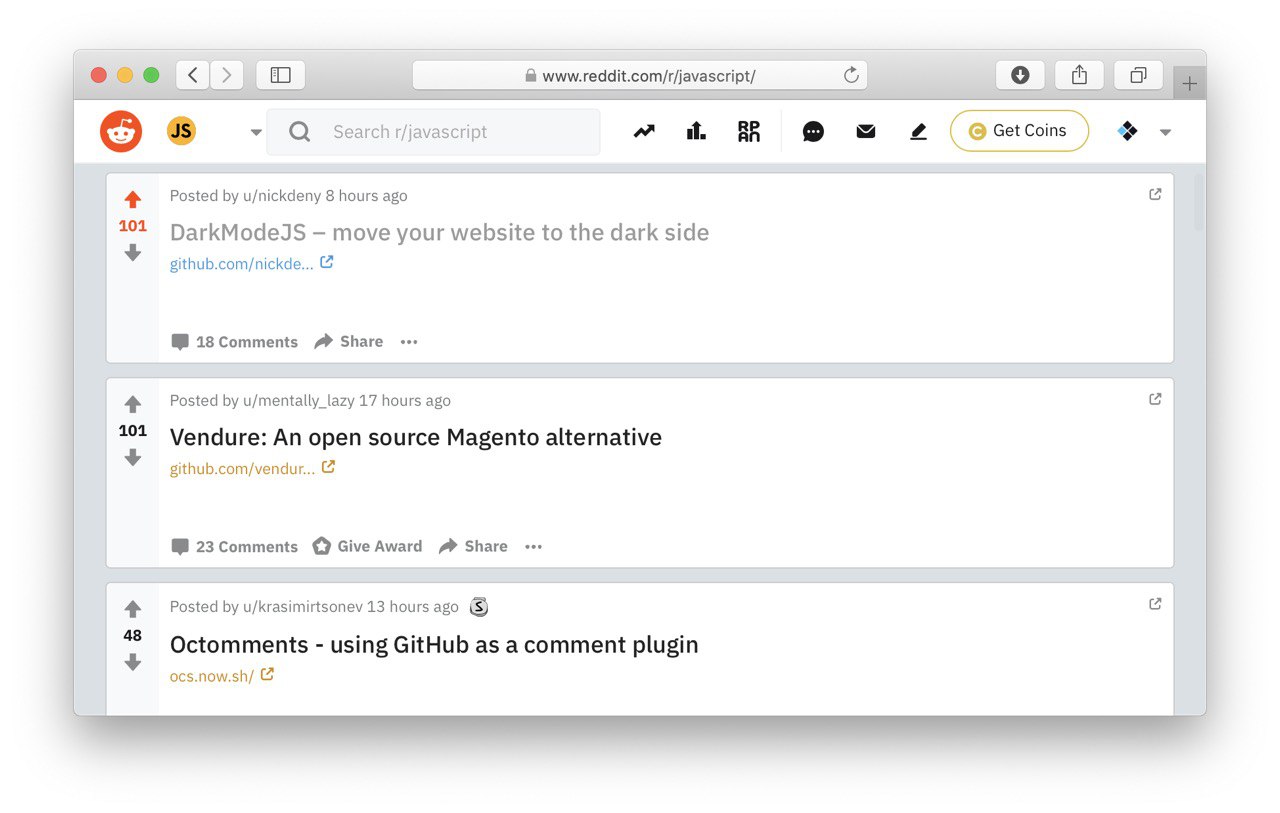Upvote the Vendure post
Viewport: 1280px width, 813px height.
(133, 405)
